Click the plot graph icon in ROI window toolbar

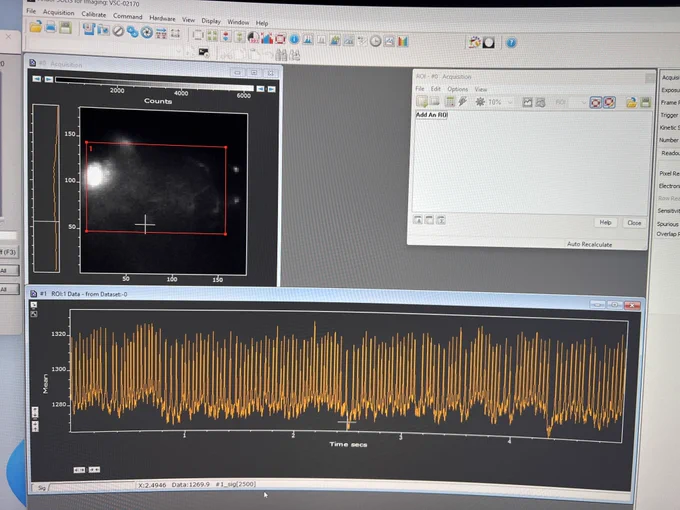tap(527, 102)
